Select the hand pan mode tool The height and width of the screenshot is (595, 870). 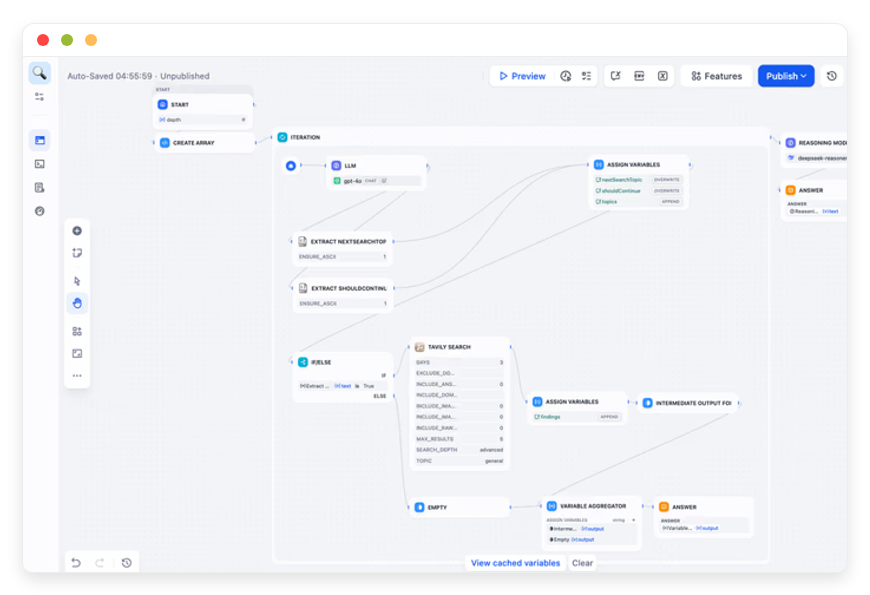tap(77, 303)
